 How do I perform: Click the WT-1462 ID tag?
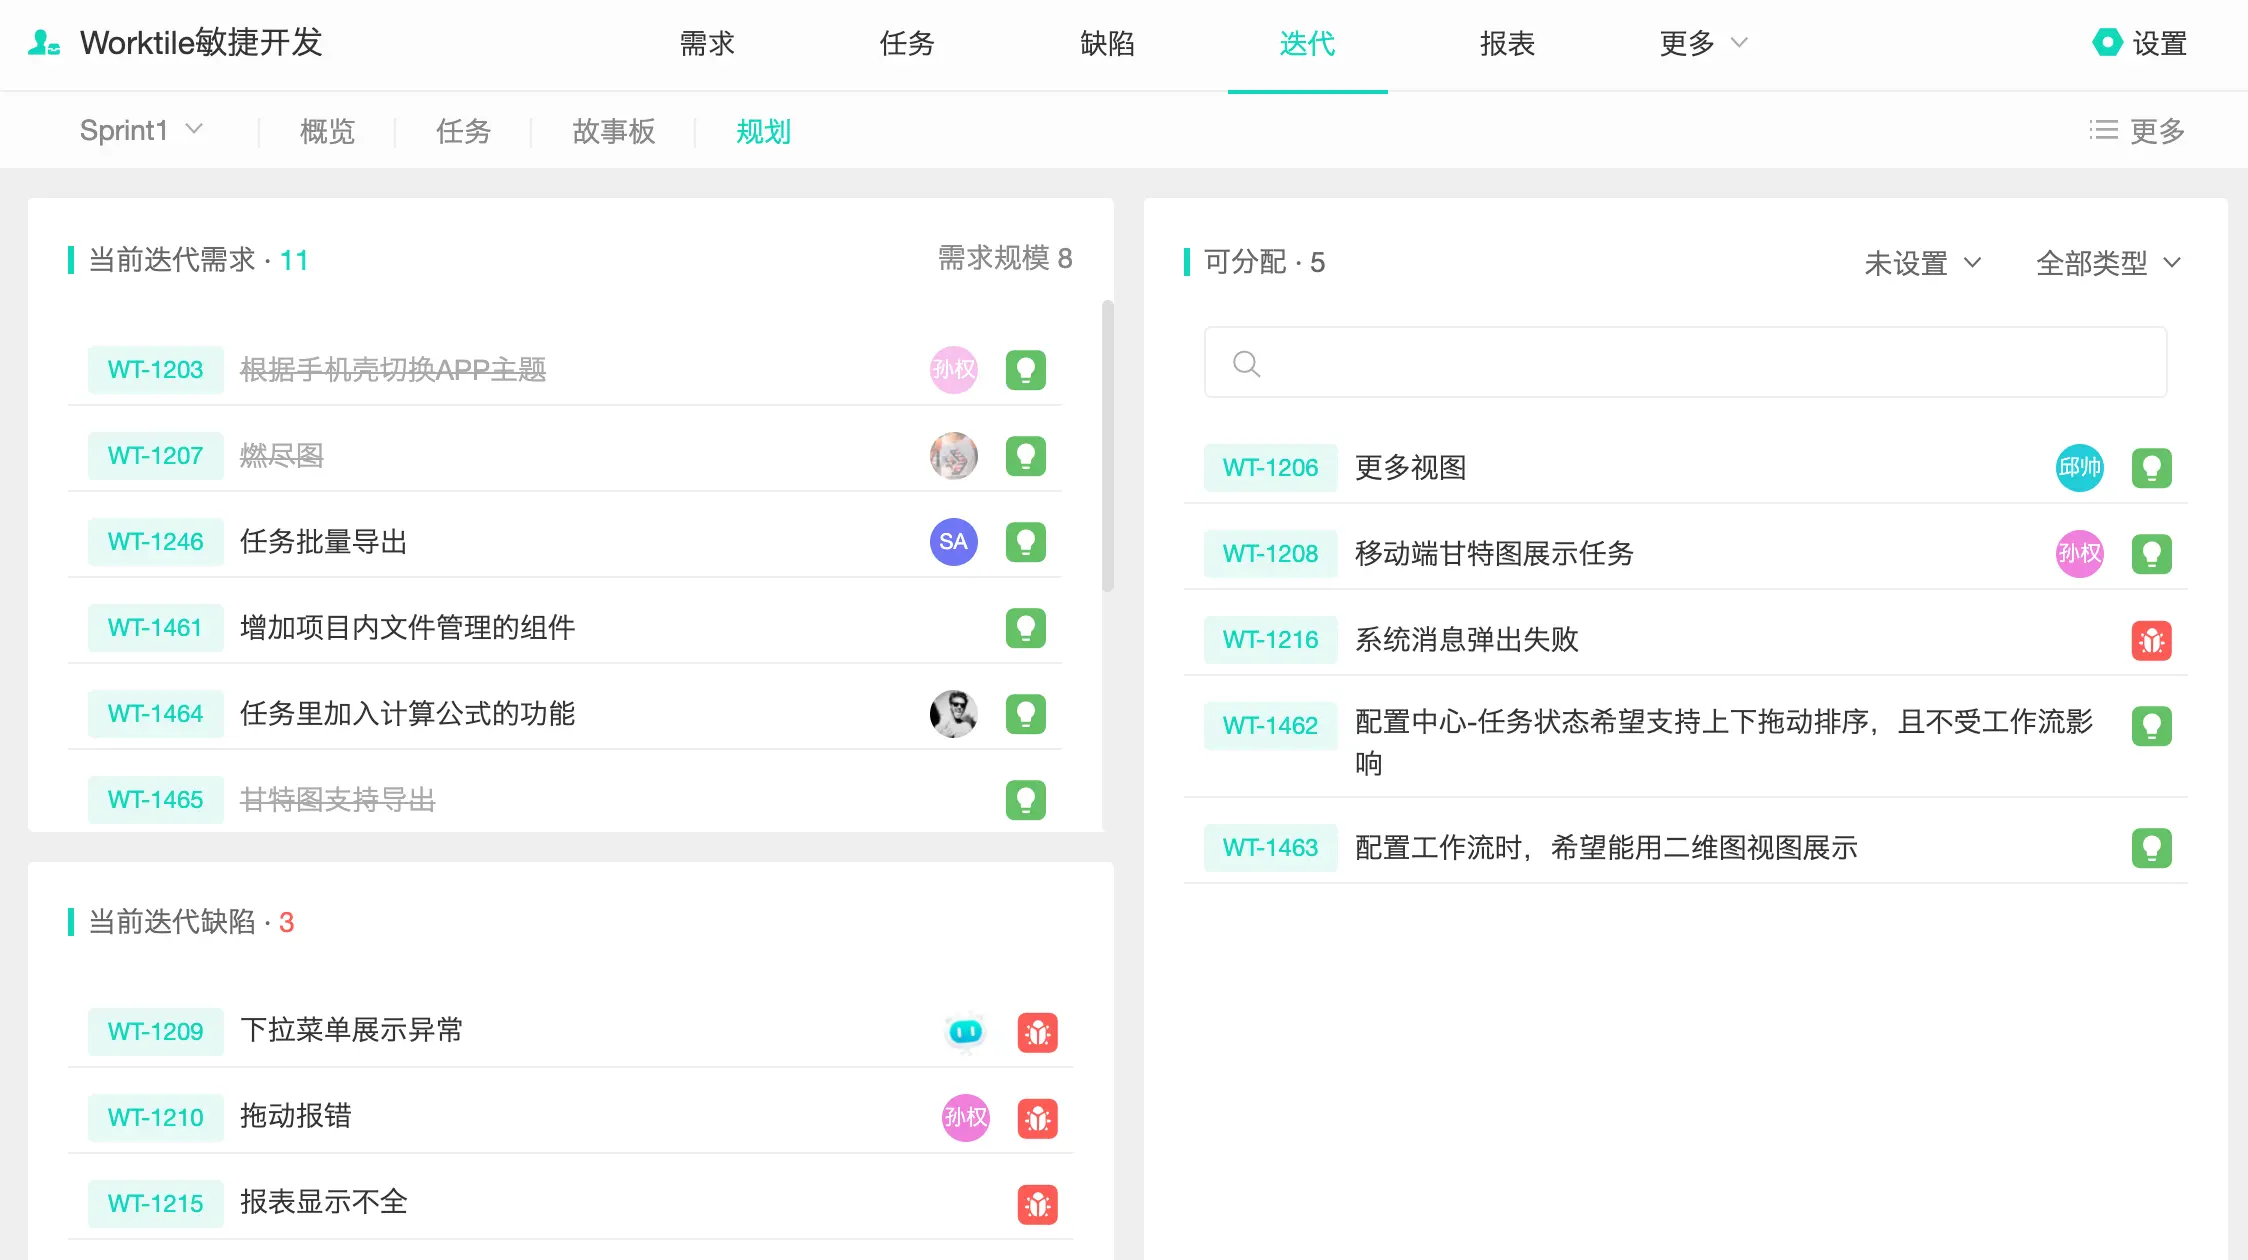point(1270,724)
